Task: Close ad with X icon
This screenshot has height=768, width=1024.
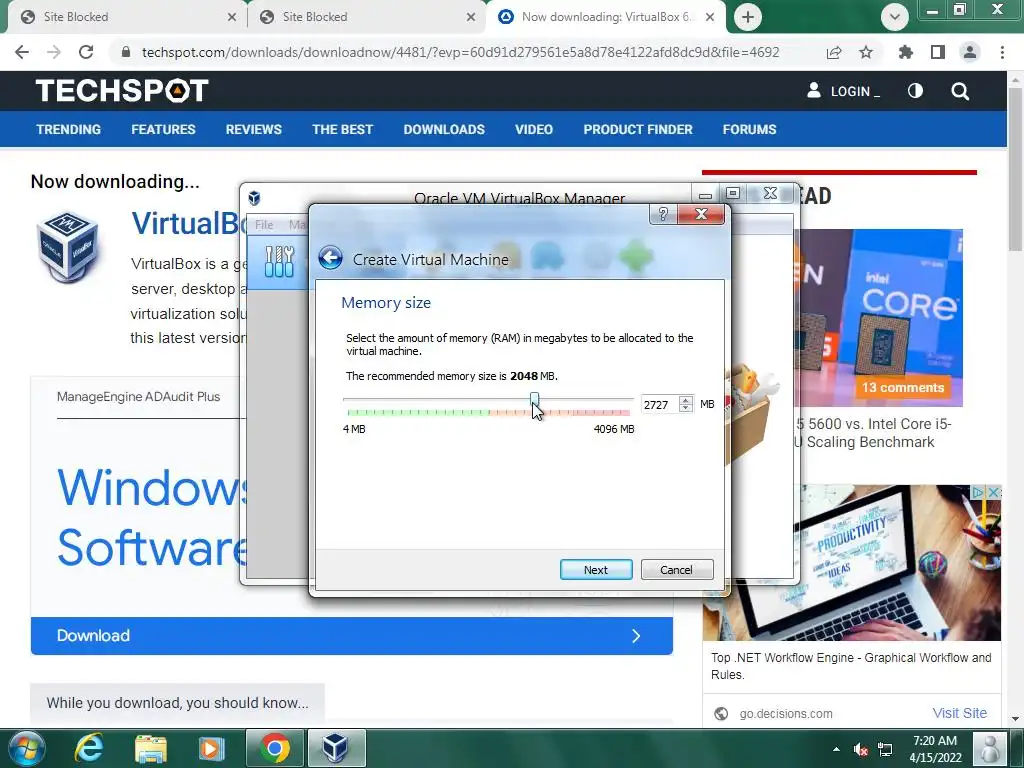Action: click(x=993, y=492)
